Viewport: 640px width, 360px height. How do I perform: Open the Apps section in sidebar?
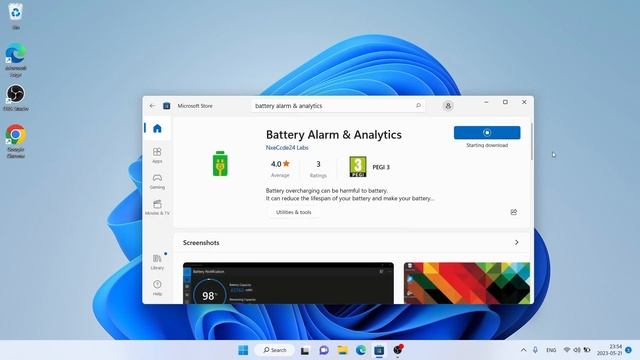click(x=157, y=155)
